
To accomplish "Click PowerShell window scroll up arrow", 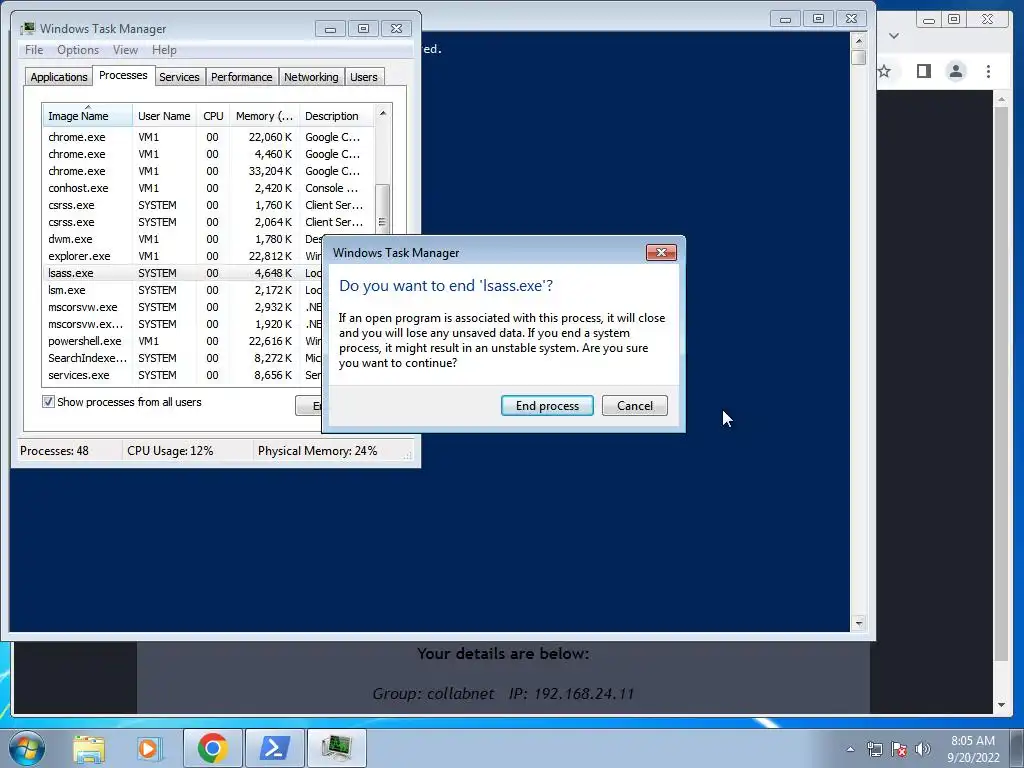I will click(x=859, y=40).
